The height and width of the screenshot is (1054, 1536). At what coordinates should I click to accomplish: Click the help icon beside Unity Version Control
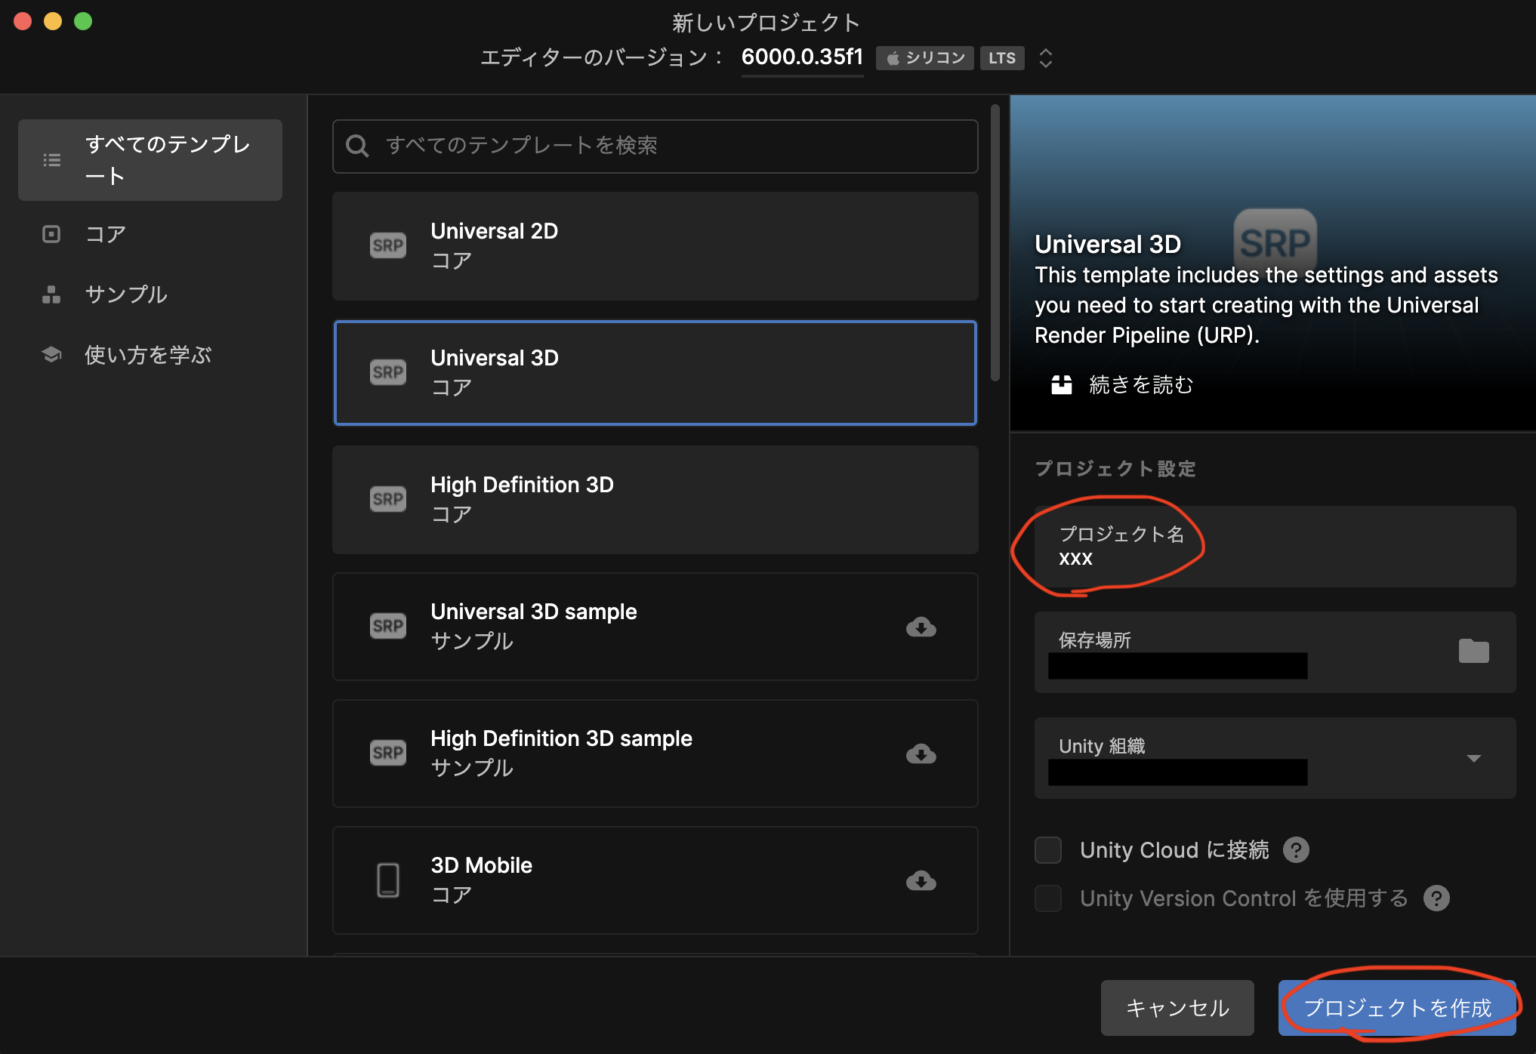[x=1437, y=898]
